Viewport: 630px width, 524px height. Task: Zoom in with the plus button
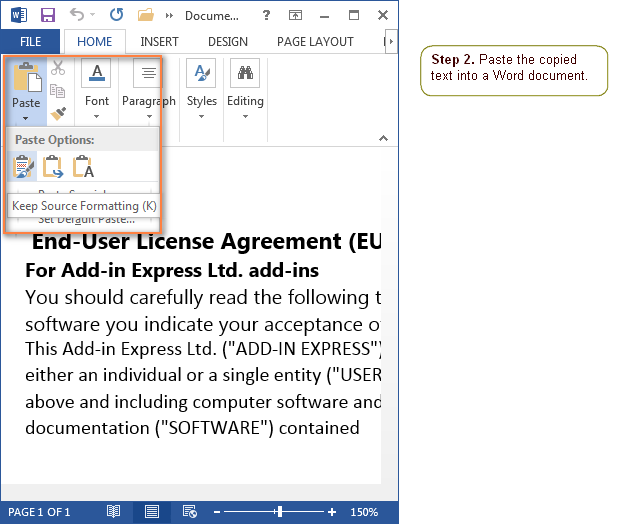(x=332, y=512)
